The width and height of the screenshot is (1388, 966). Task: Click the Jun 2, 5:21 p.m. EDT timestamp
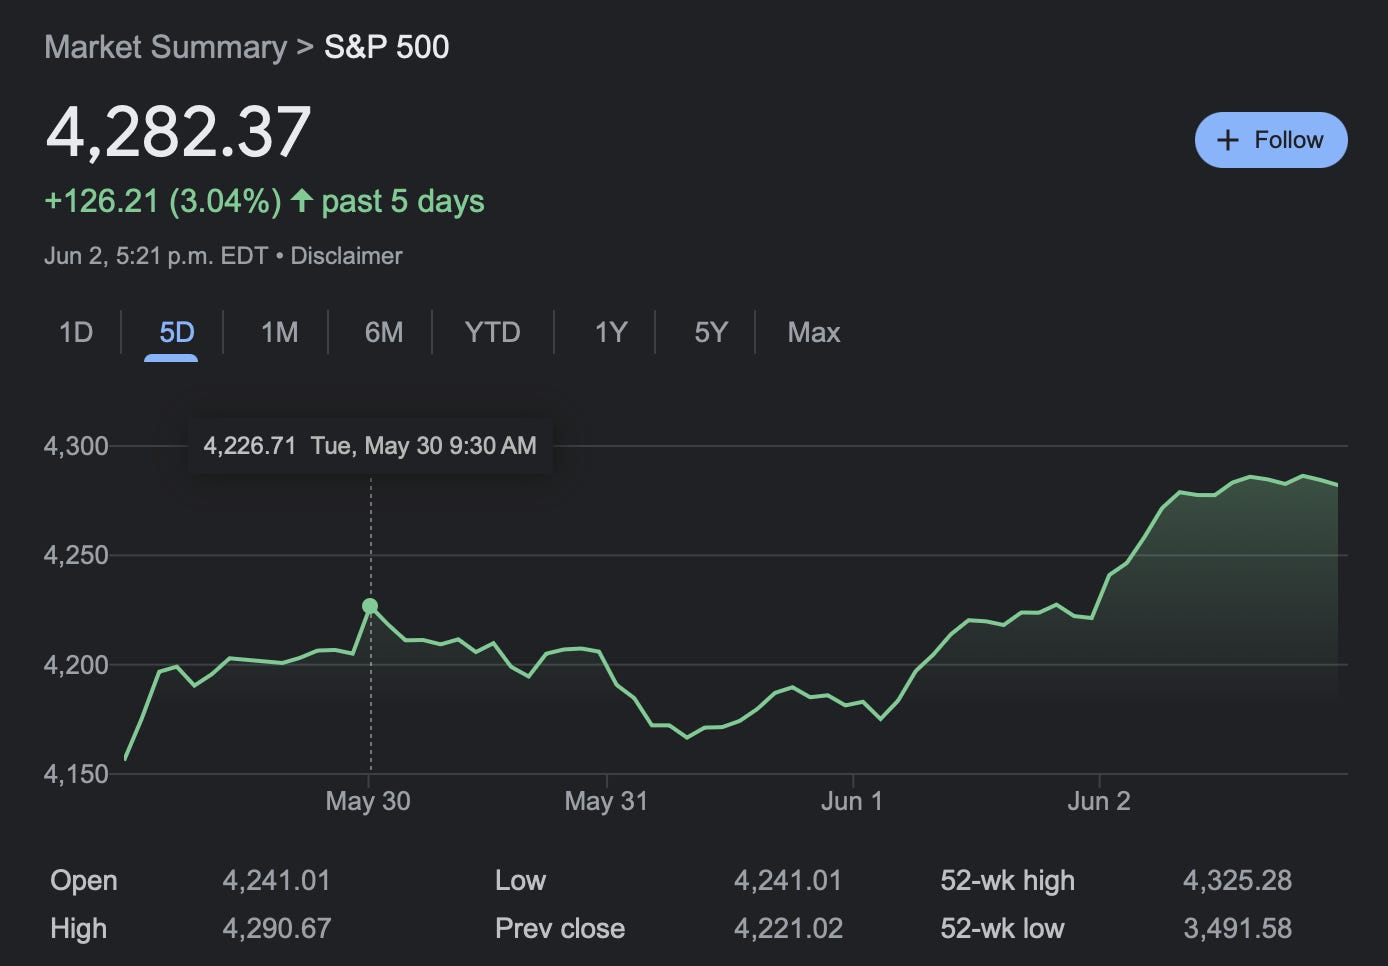156,256
